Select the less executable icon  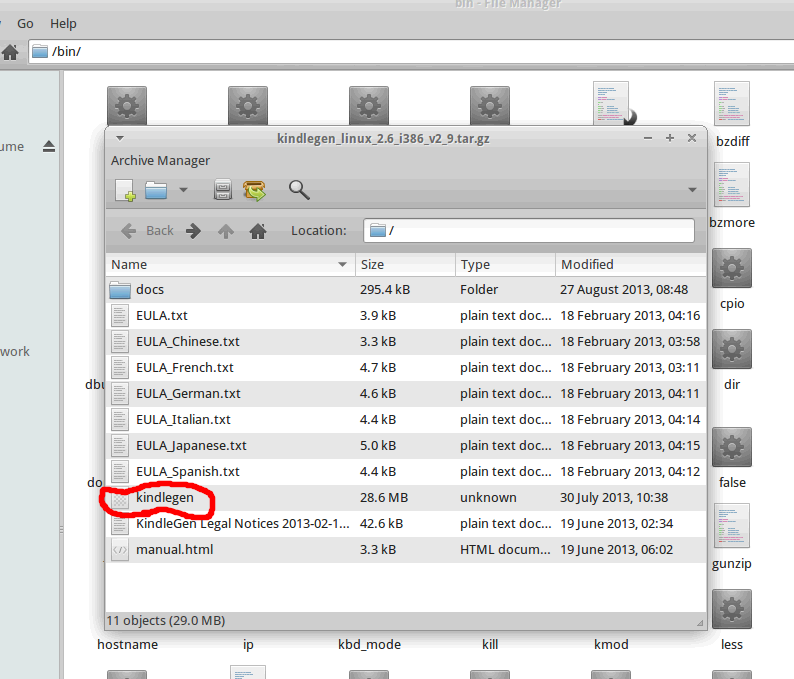[x=732, y=609]
